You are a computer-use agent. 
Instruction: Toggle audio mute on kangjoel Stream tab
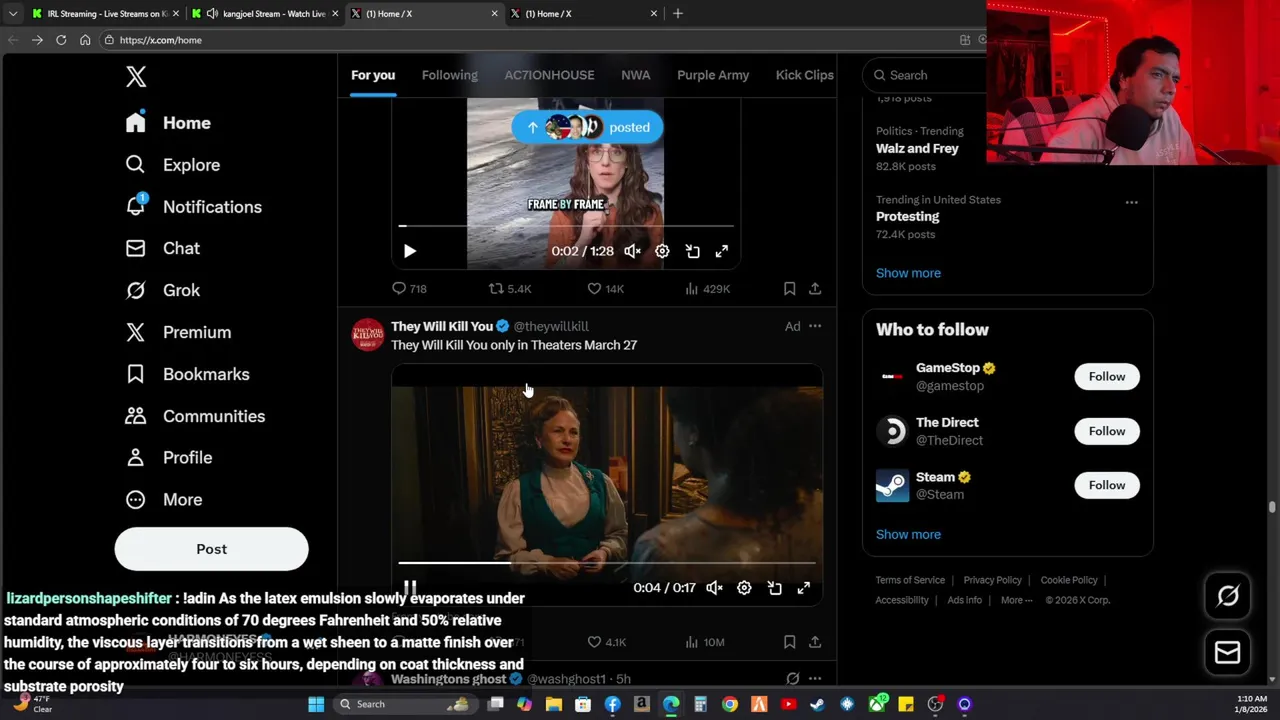click(x=212, y=14)
